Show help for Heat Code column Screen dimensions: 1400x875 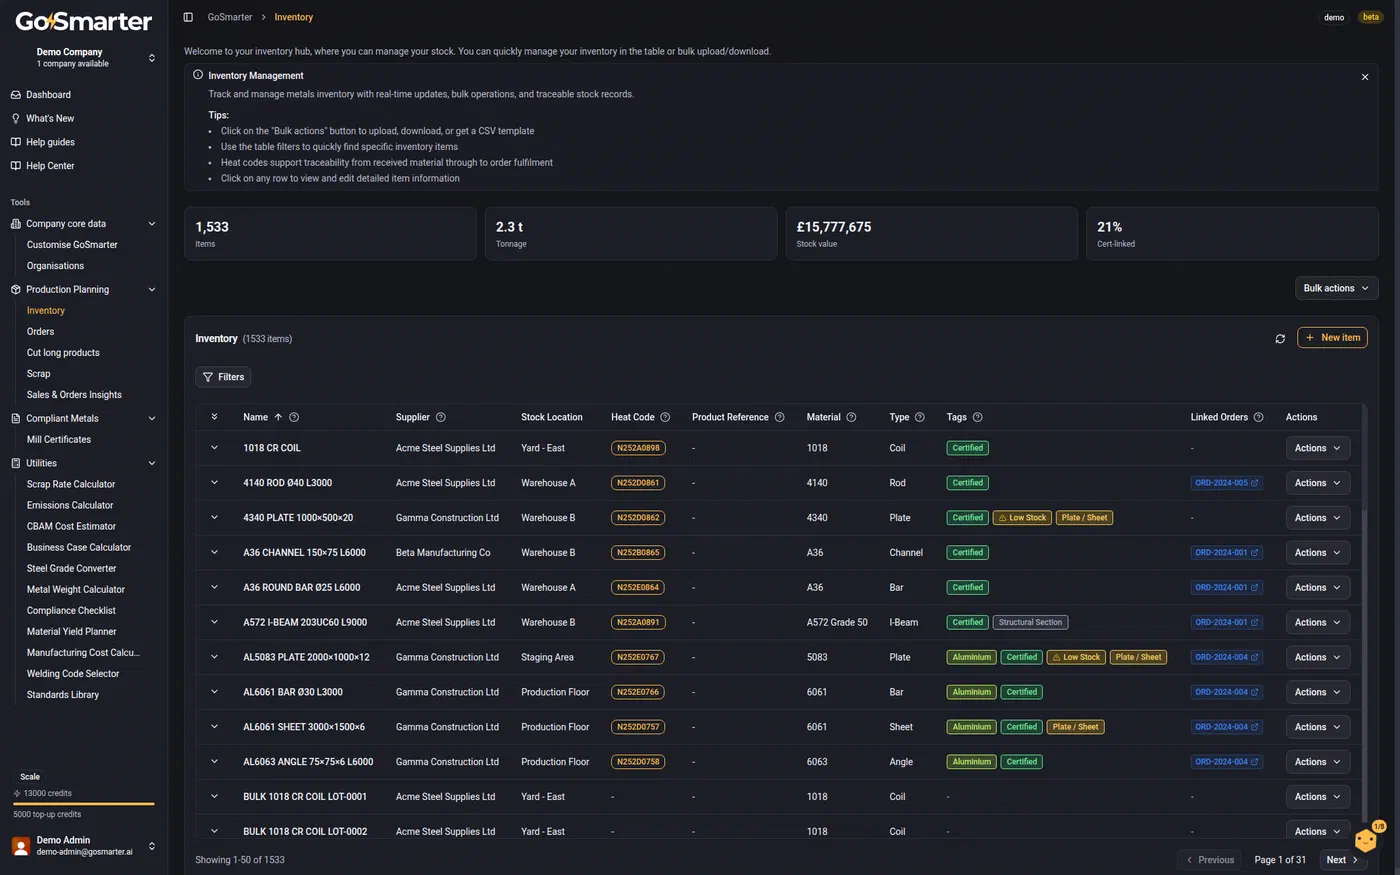[x=665, y=417]
